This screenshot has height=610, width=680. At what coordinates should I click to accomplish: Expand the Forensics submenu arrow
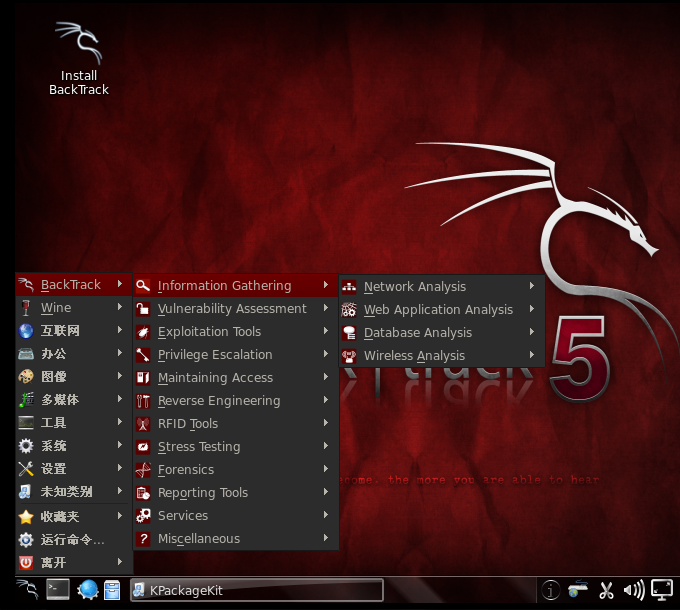click(x=326, y=469)
